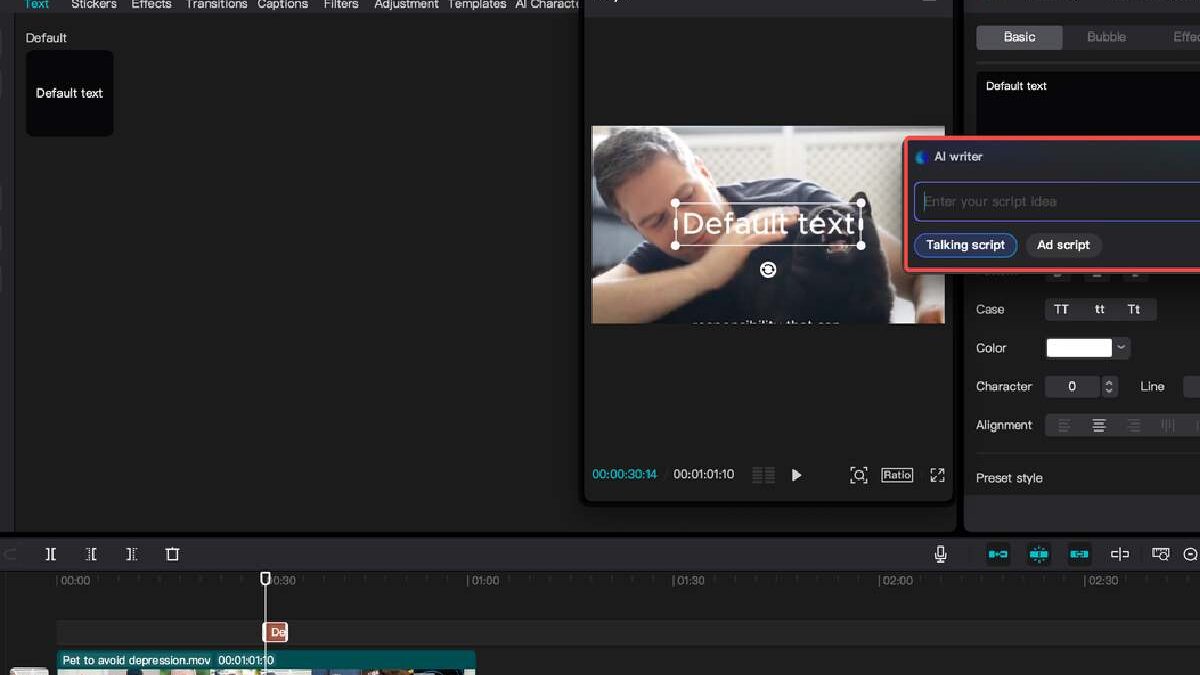The width and height of the screenshot is (1200, 675).
Task: Select center text alignment
Action: pyautogui.click(x=1098, y=425)
